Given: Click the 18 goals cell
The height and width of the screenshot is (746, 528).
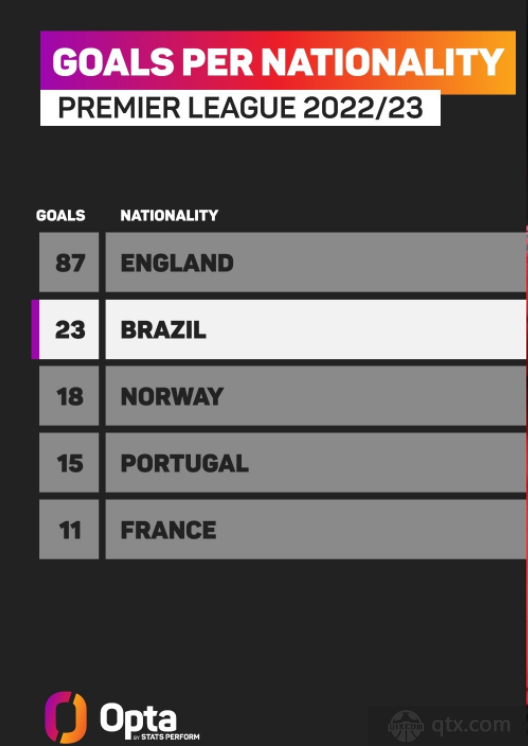Looking at the screenshot, I should (69, 396).
